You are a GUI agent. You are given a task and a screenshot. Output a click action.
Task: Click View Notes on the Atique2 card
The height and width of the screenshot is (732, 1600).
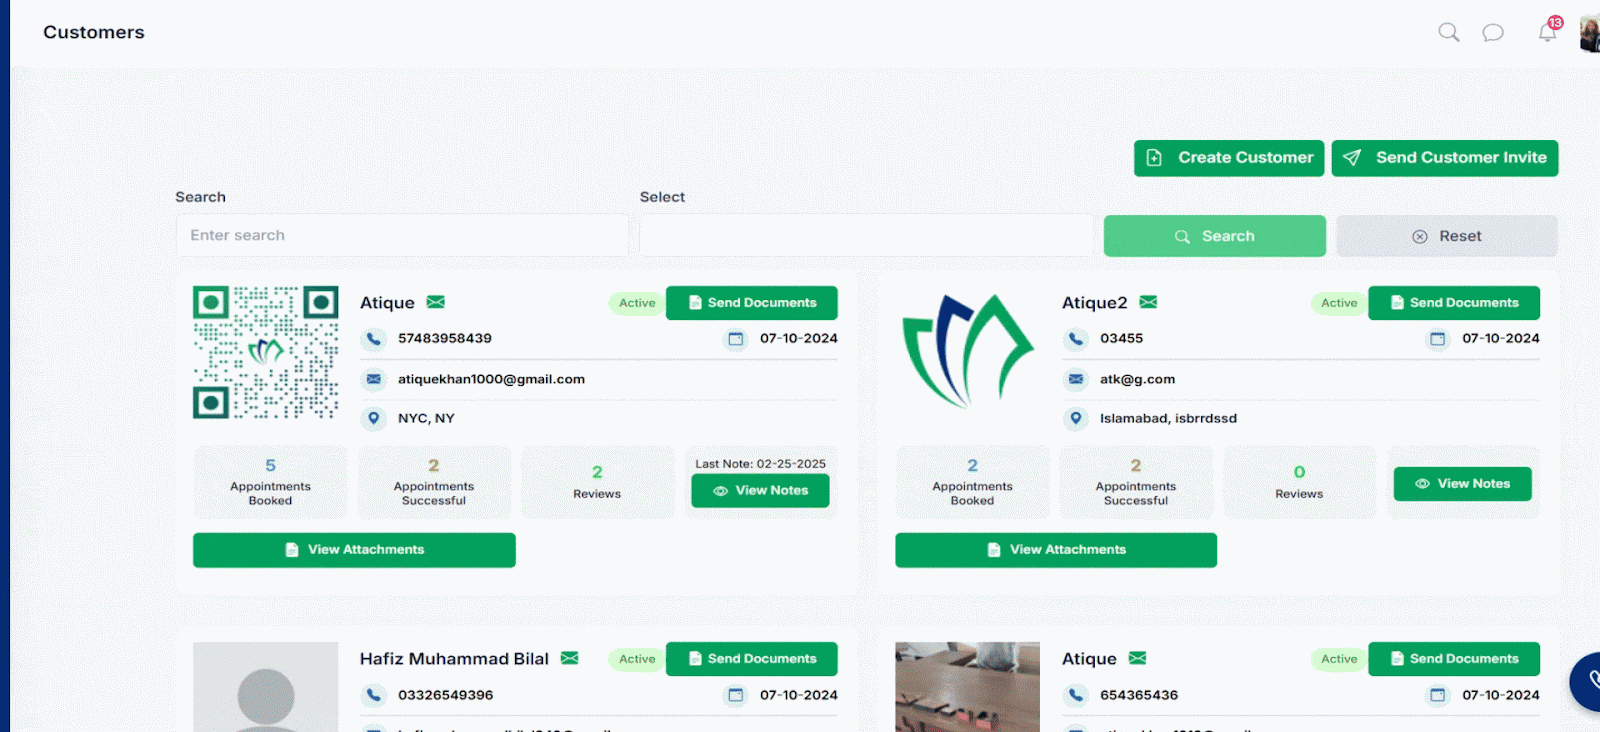(1463, 484)
